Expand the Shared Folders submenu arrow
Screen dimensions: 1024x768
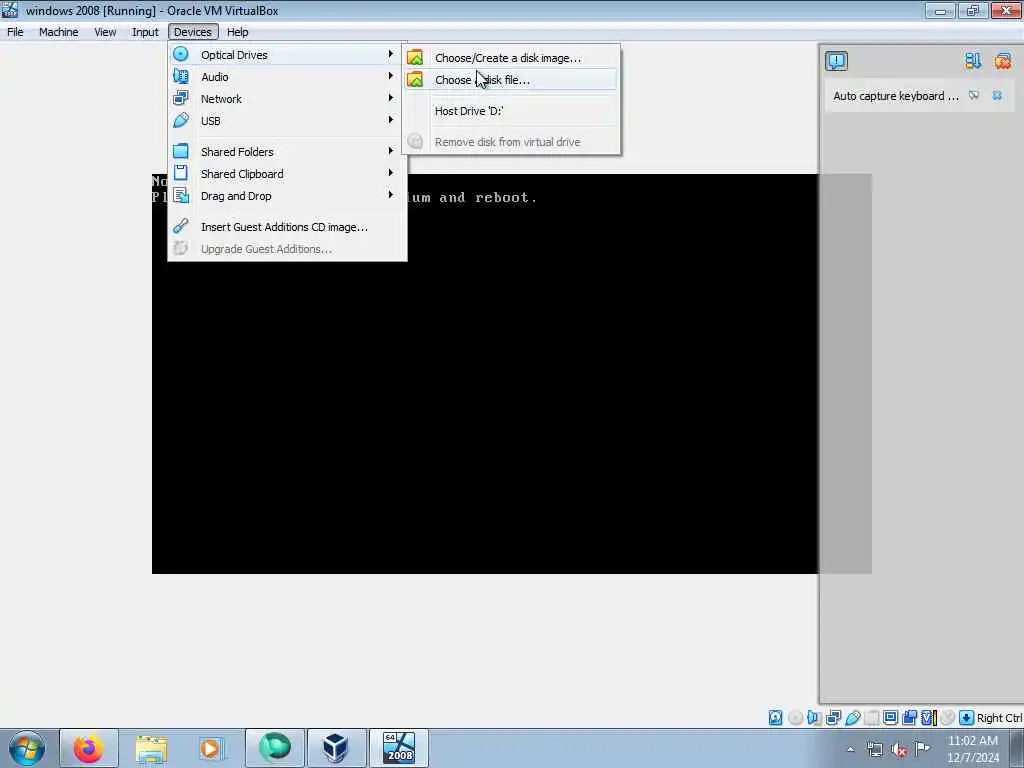click(x=391, y=151)
